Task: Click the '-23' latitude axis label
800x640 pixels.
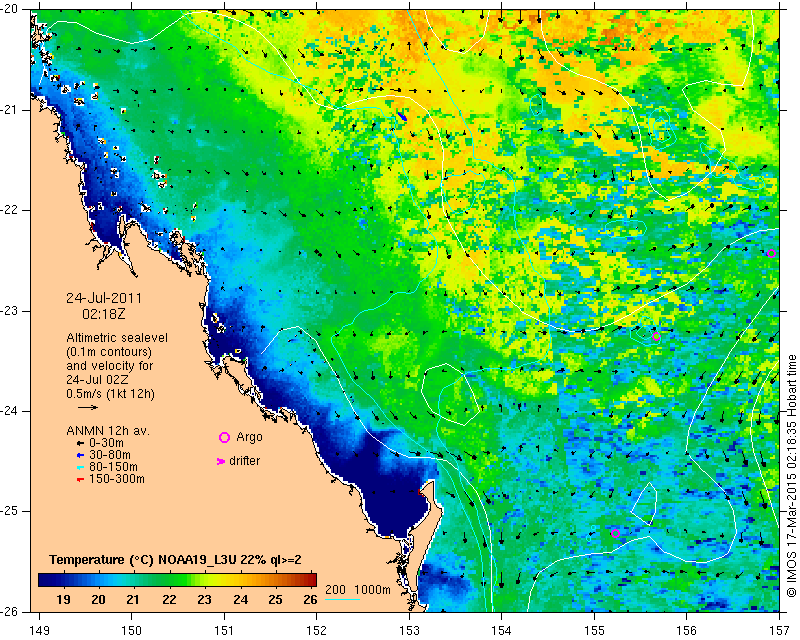Action: click(9, 310)
